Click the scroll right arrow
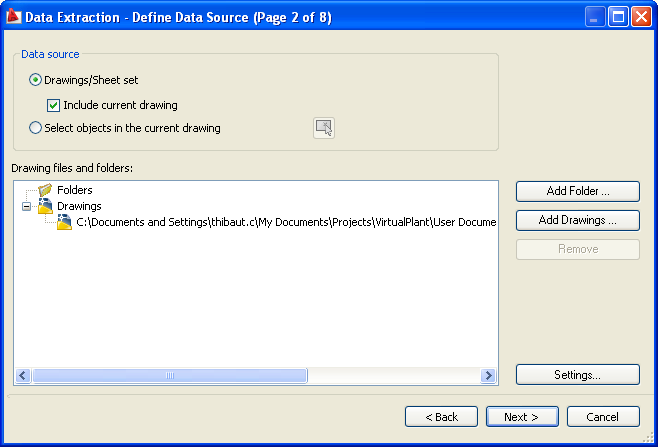658x447 pixels. click(488, 375)
